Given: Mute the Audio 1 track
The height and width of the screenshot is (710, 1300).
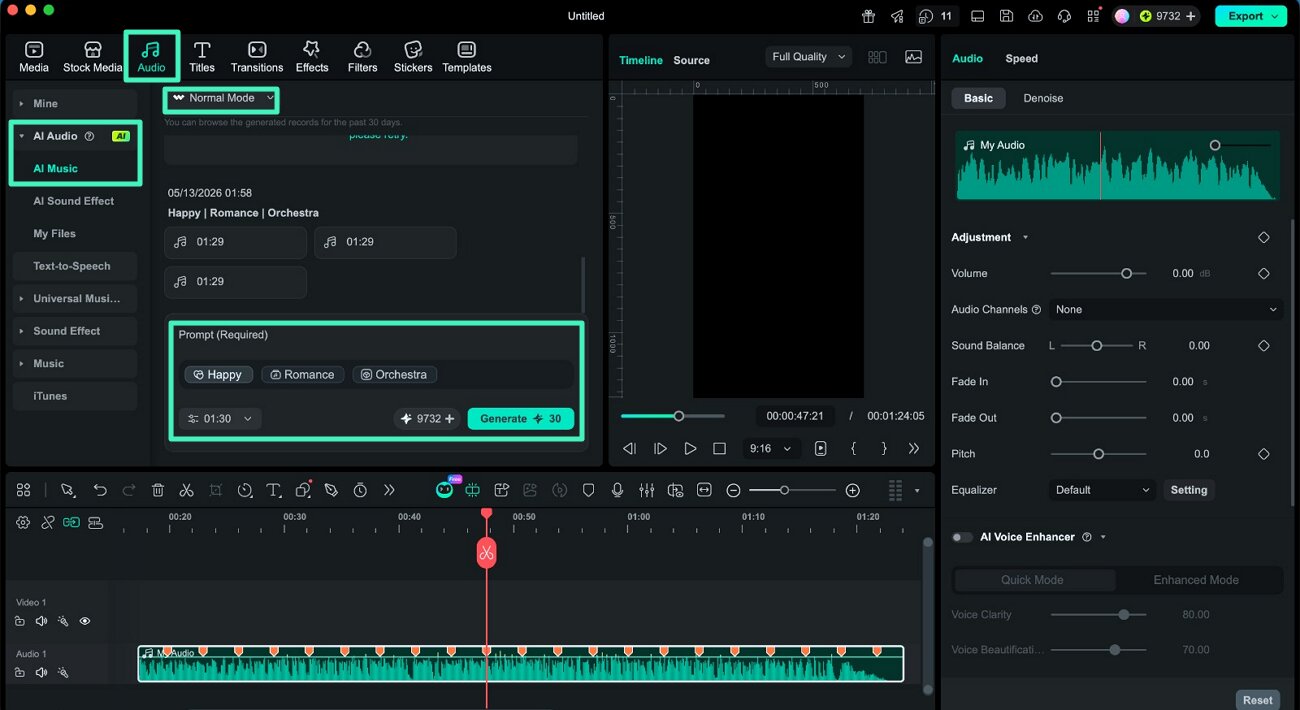Looking at the screenshot, I should tap(41, 672).
